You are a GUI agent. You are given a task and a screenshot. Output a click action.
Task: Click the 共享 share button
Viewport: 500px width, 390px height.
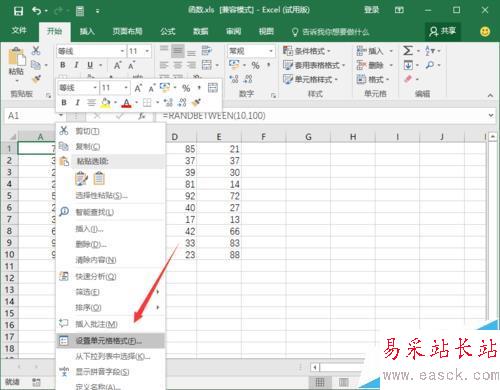click(x=443, y=31)
